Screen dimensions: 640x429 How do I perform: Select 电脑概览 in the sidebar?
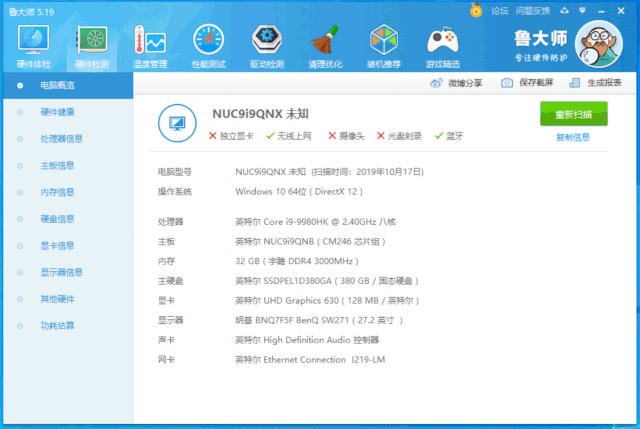[x=68, y=85]
